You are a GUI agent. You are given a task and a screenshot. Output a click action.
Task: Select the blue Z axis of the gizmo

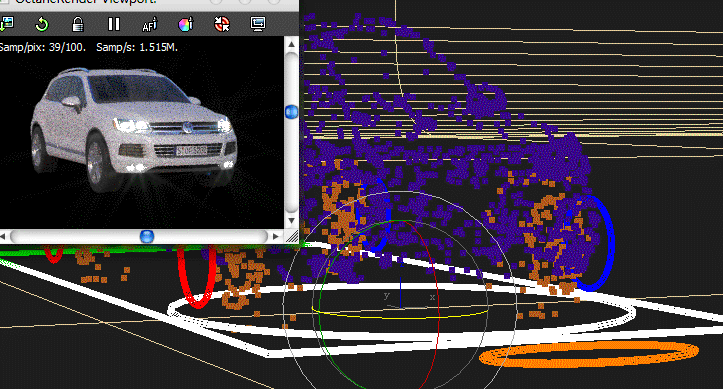pos(401,291)
